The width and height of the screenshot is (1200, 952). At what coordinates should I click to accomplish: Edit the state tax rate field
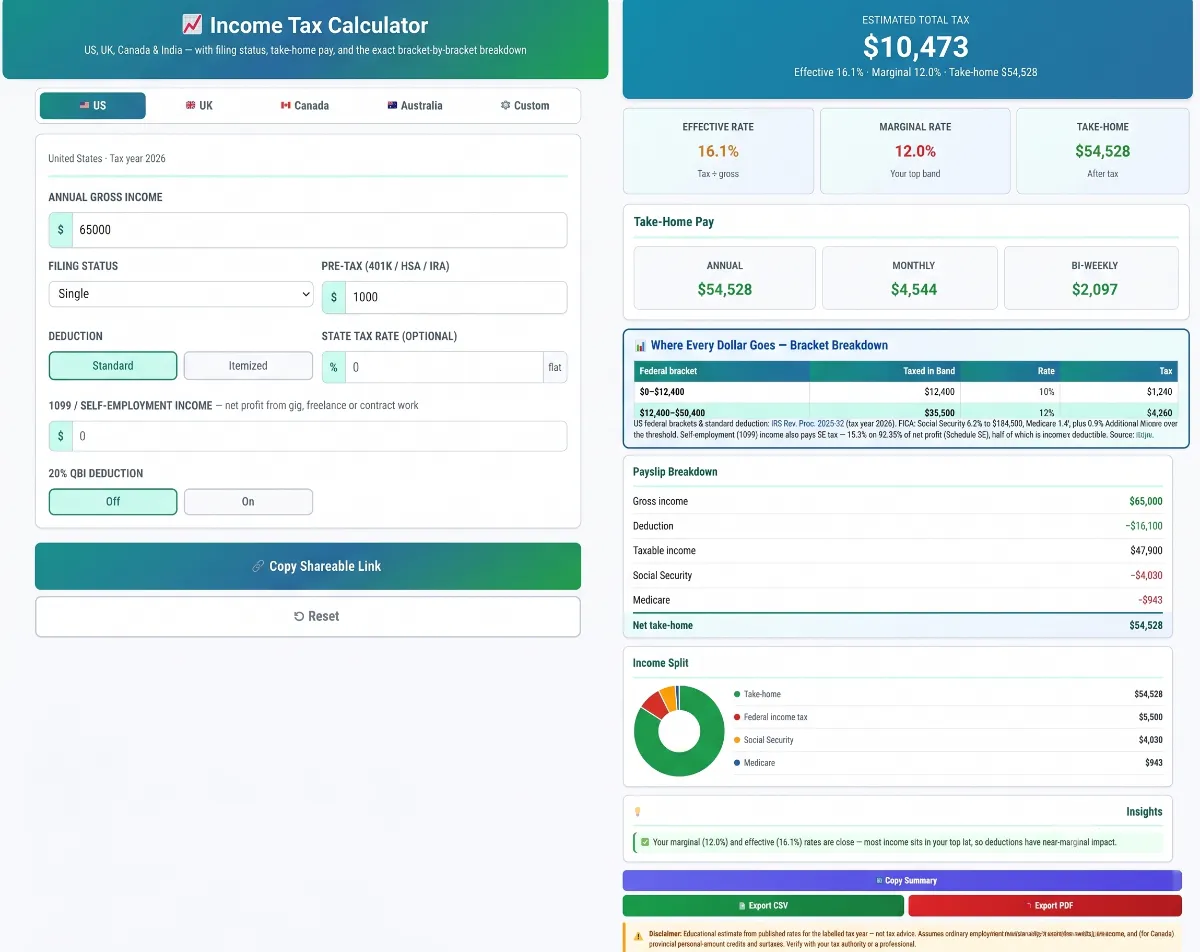tap(444, 367)
